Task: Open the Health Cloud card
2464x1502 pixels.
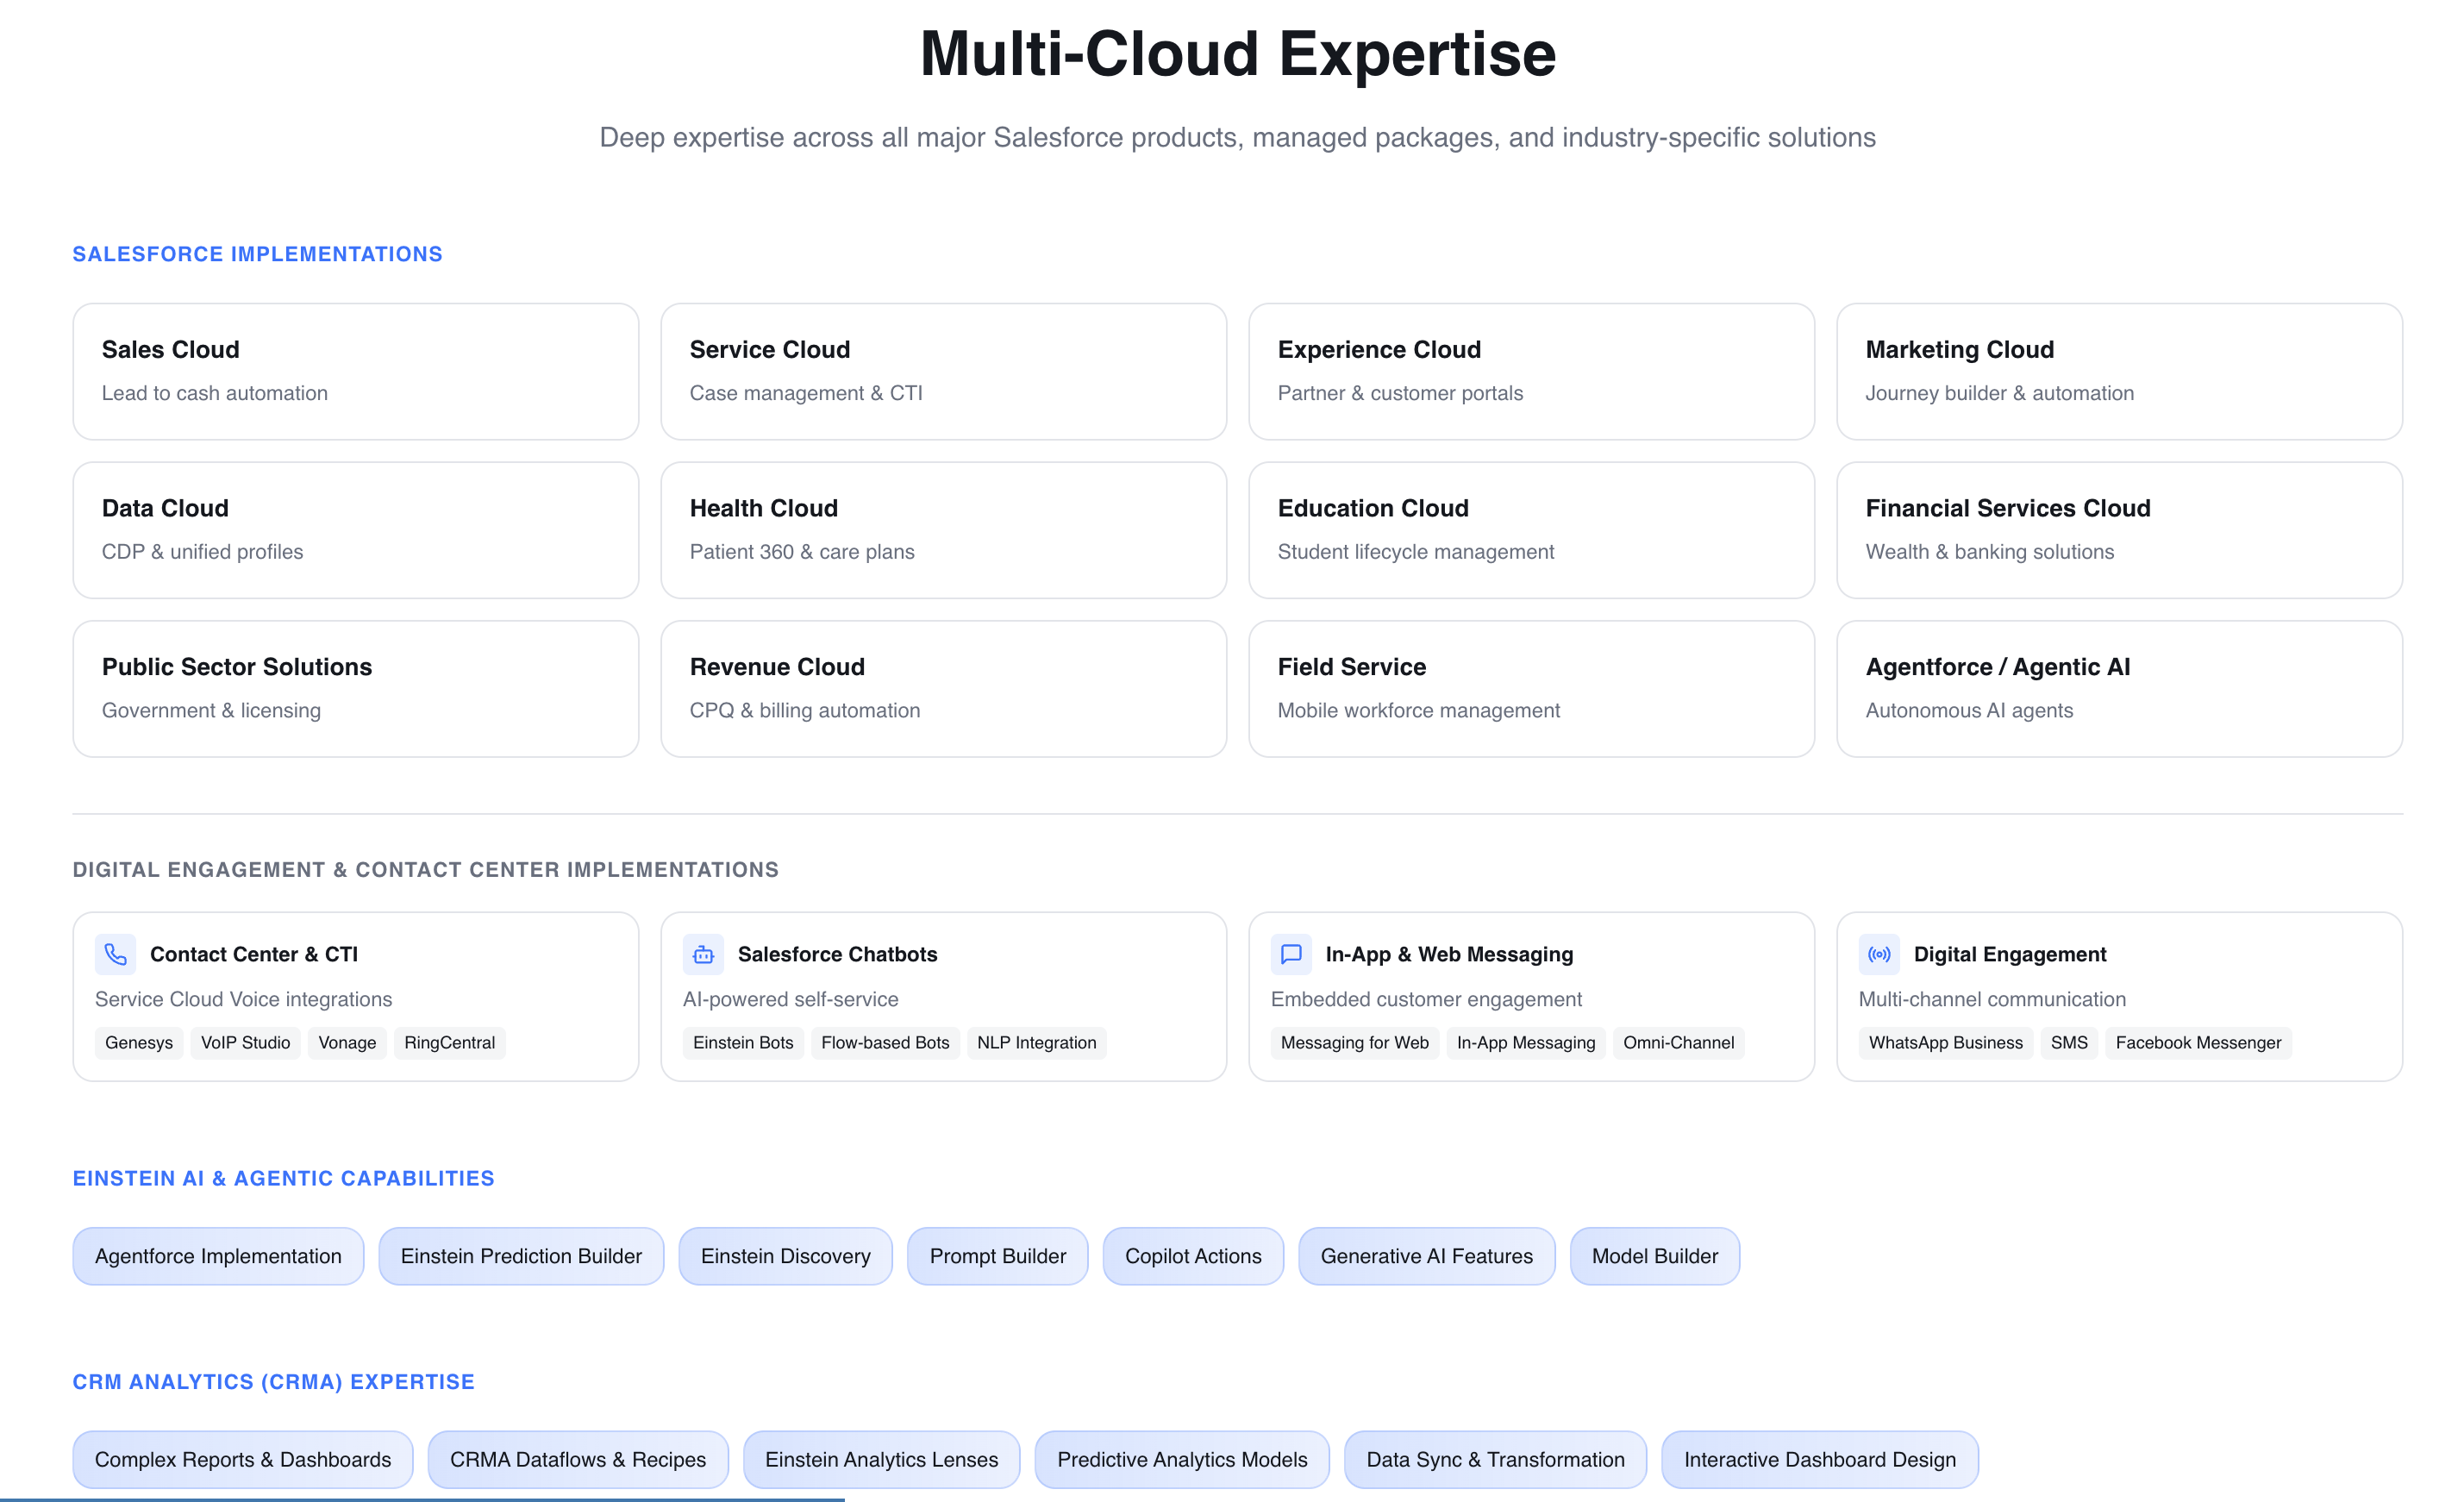Action: coord(943,530)
